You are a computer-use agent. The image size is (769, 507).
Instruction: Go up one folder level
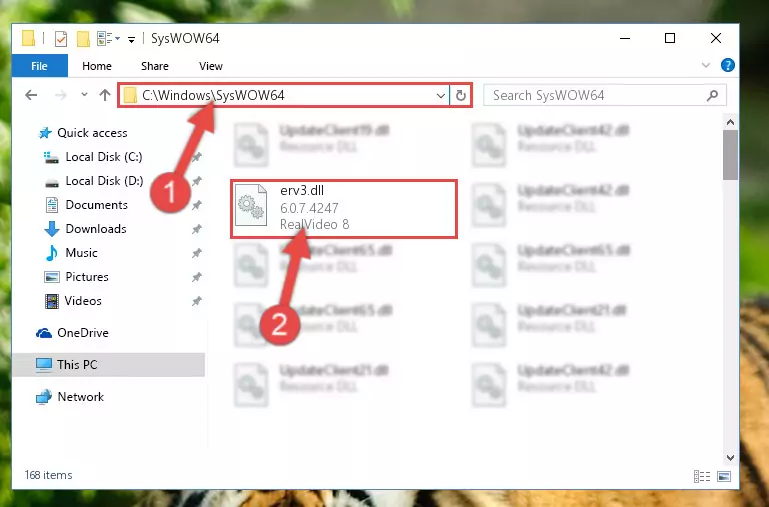[x=104, y=95]
